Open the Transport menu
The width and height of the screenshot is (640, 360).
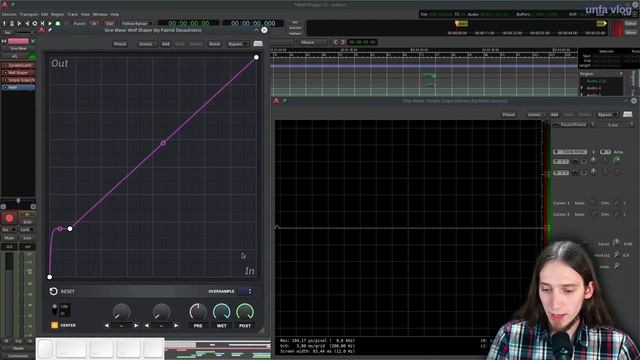point(29,14)
